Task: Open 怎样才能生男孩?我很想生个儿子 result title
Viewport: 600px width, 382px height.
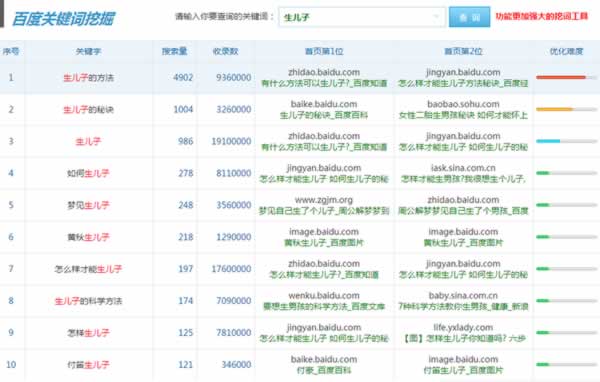Action: click(463, 179)
